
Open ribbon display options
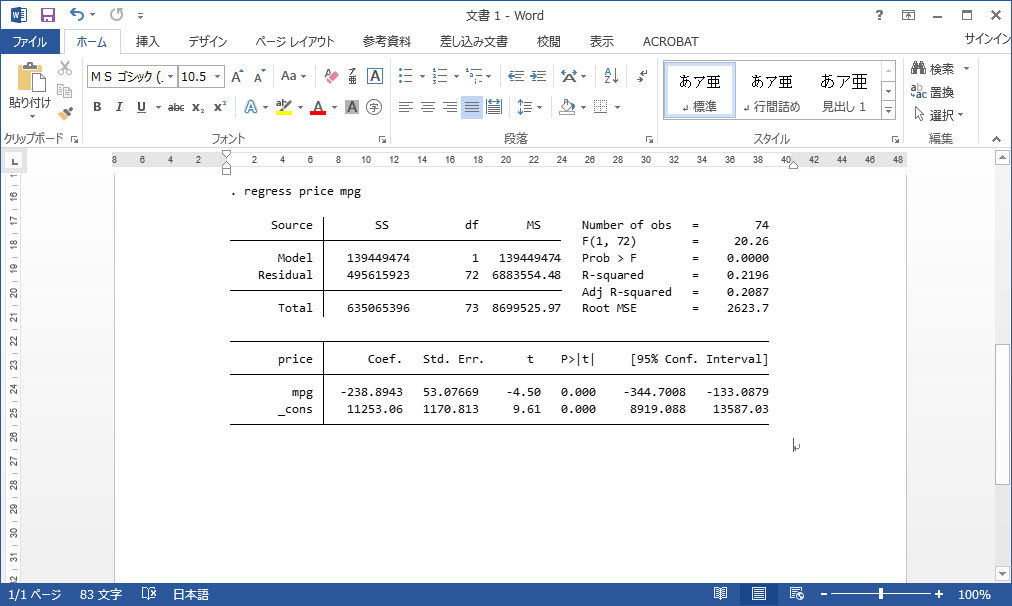pyautogui.click(x=908, y=15)
